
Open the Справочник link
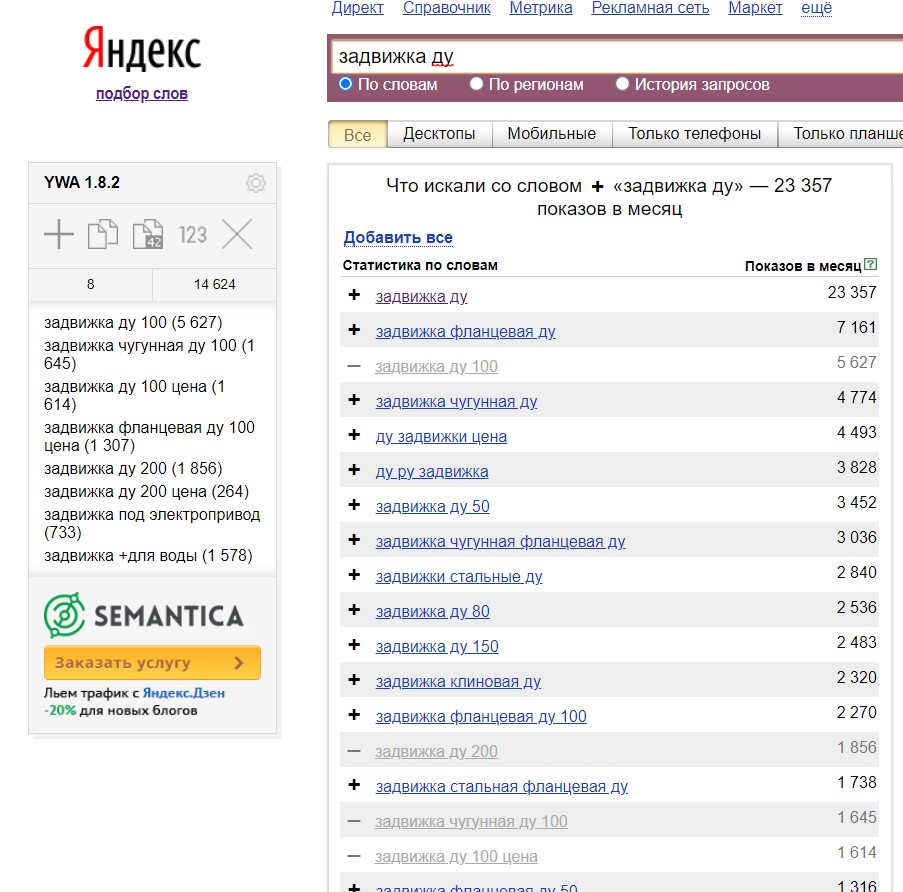[x=447, y=7]
